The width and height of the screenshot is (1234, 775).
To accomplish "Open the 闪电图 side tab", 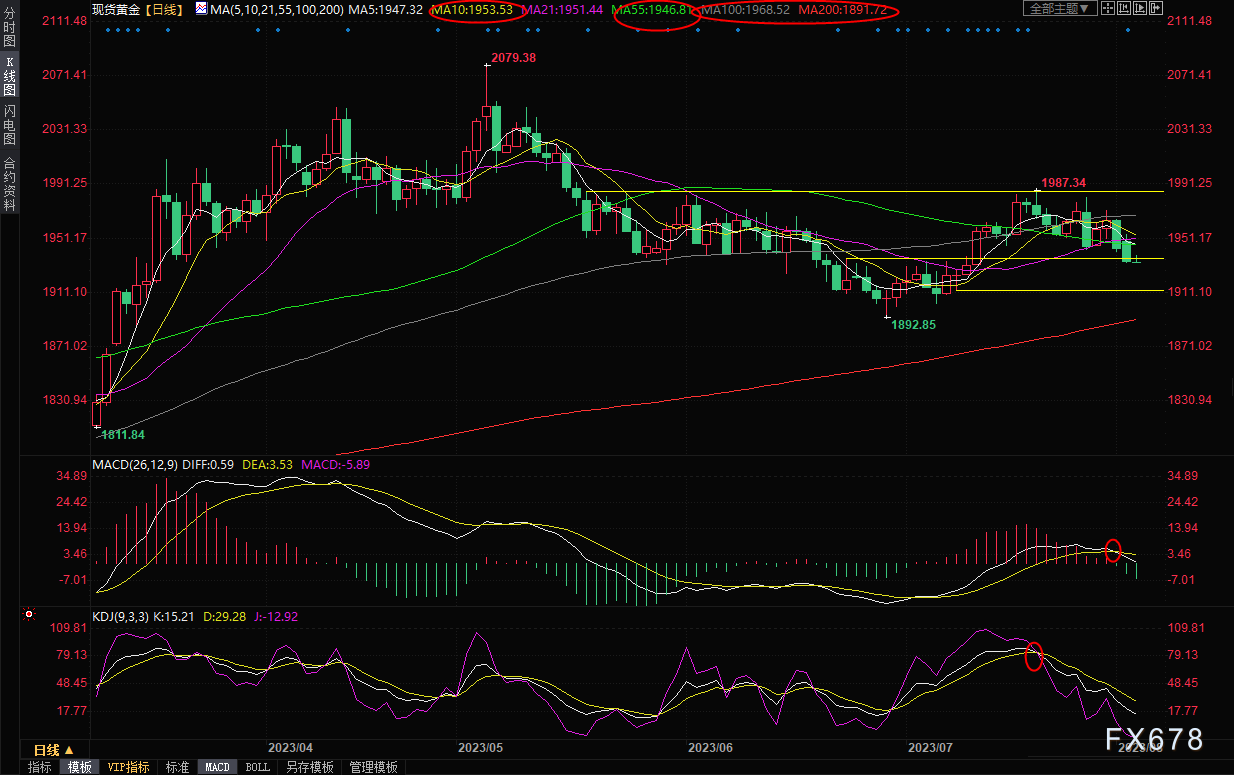I will (9, 125).
